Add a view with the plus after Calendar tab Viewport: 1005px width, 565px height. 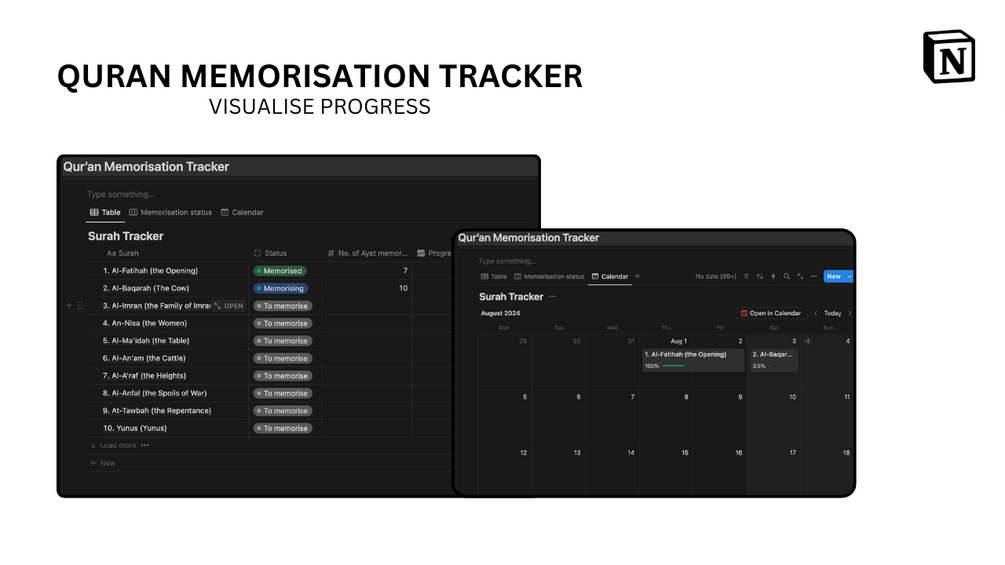(x=637, y=277)
